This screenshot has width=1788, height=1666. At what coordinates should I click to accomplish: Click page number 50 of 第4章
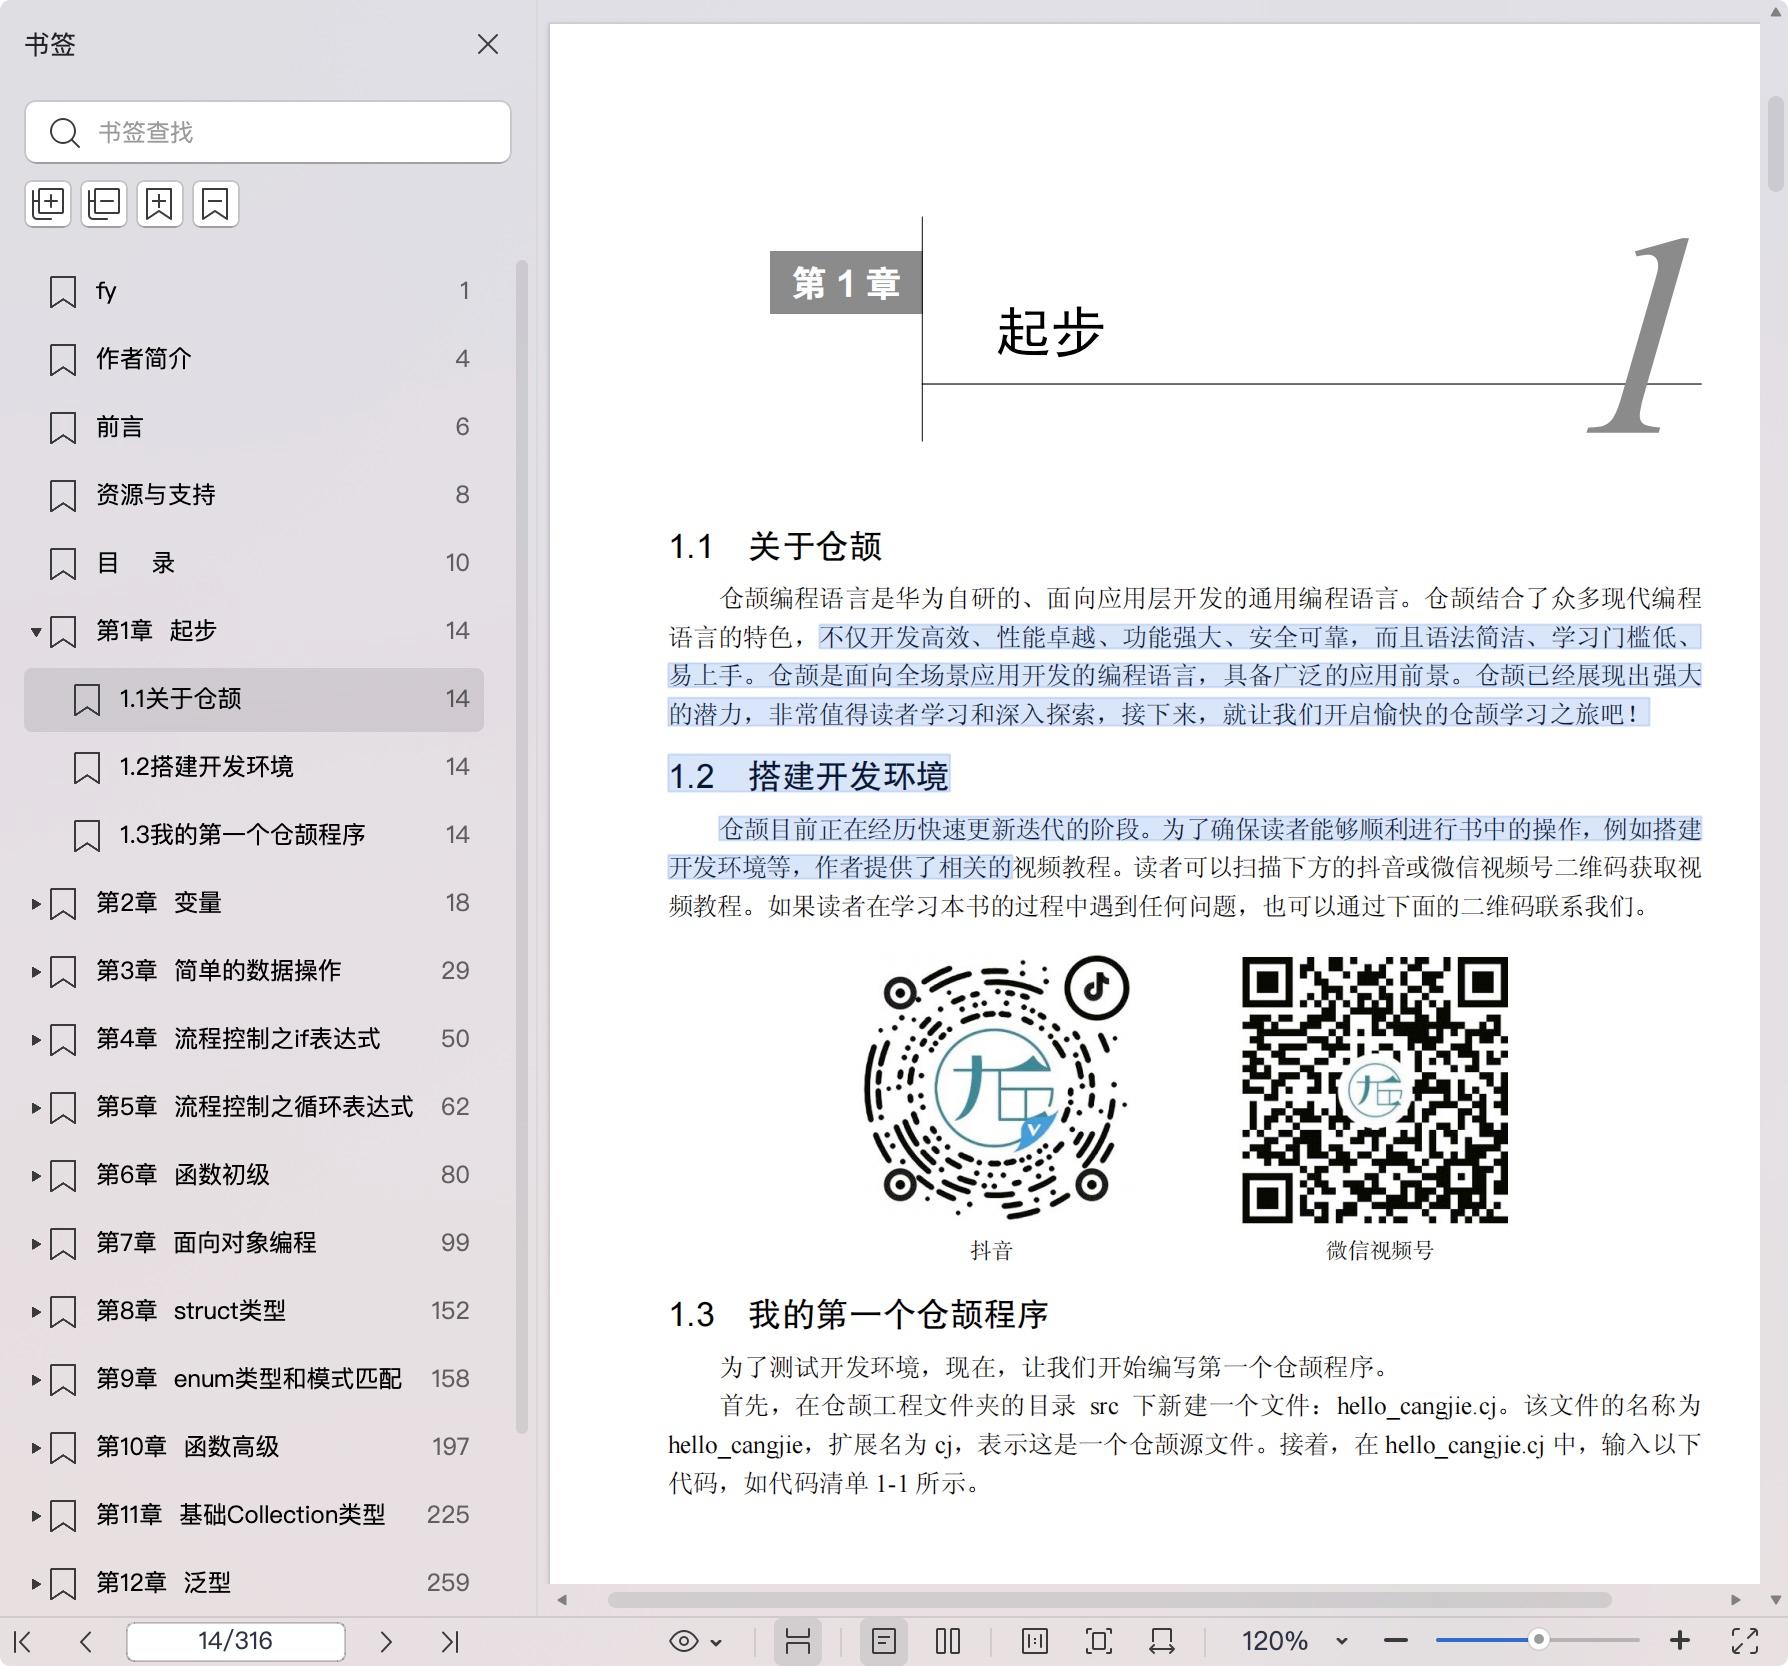pyautogui.click(x=455, y=1038)
